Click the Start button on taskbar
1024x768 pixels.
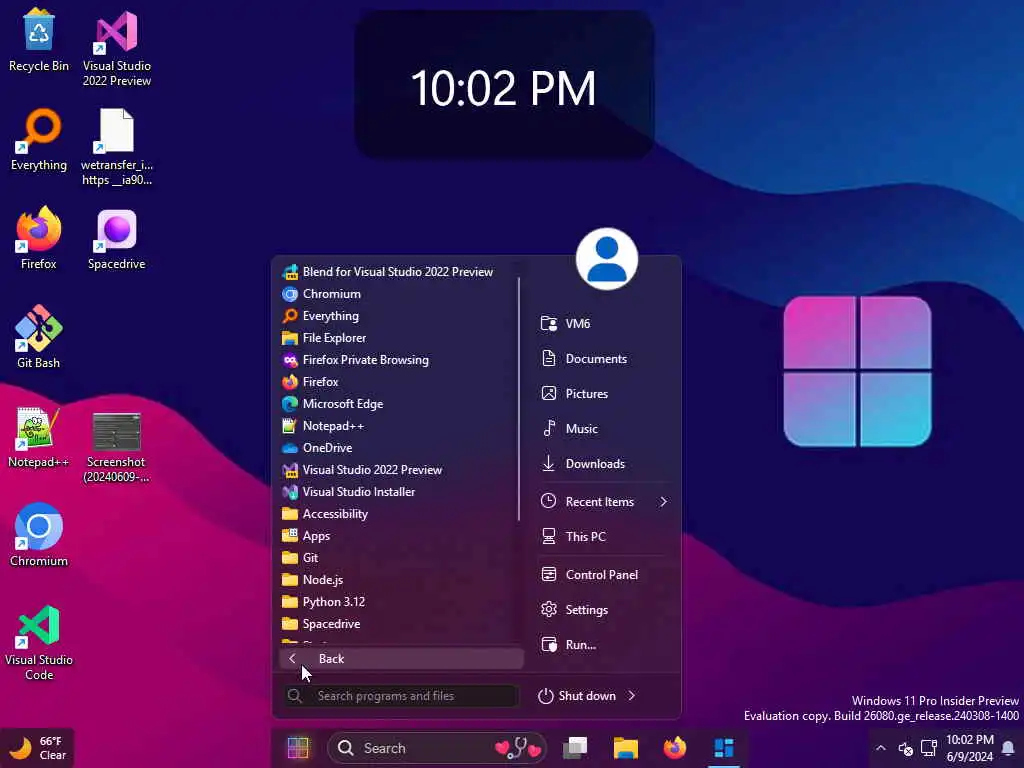(x=298, y=748)
